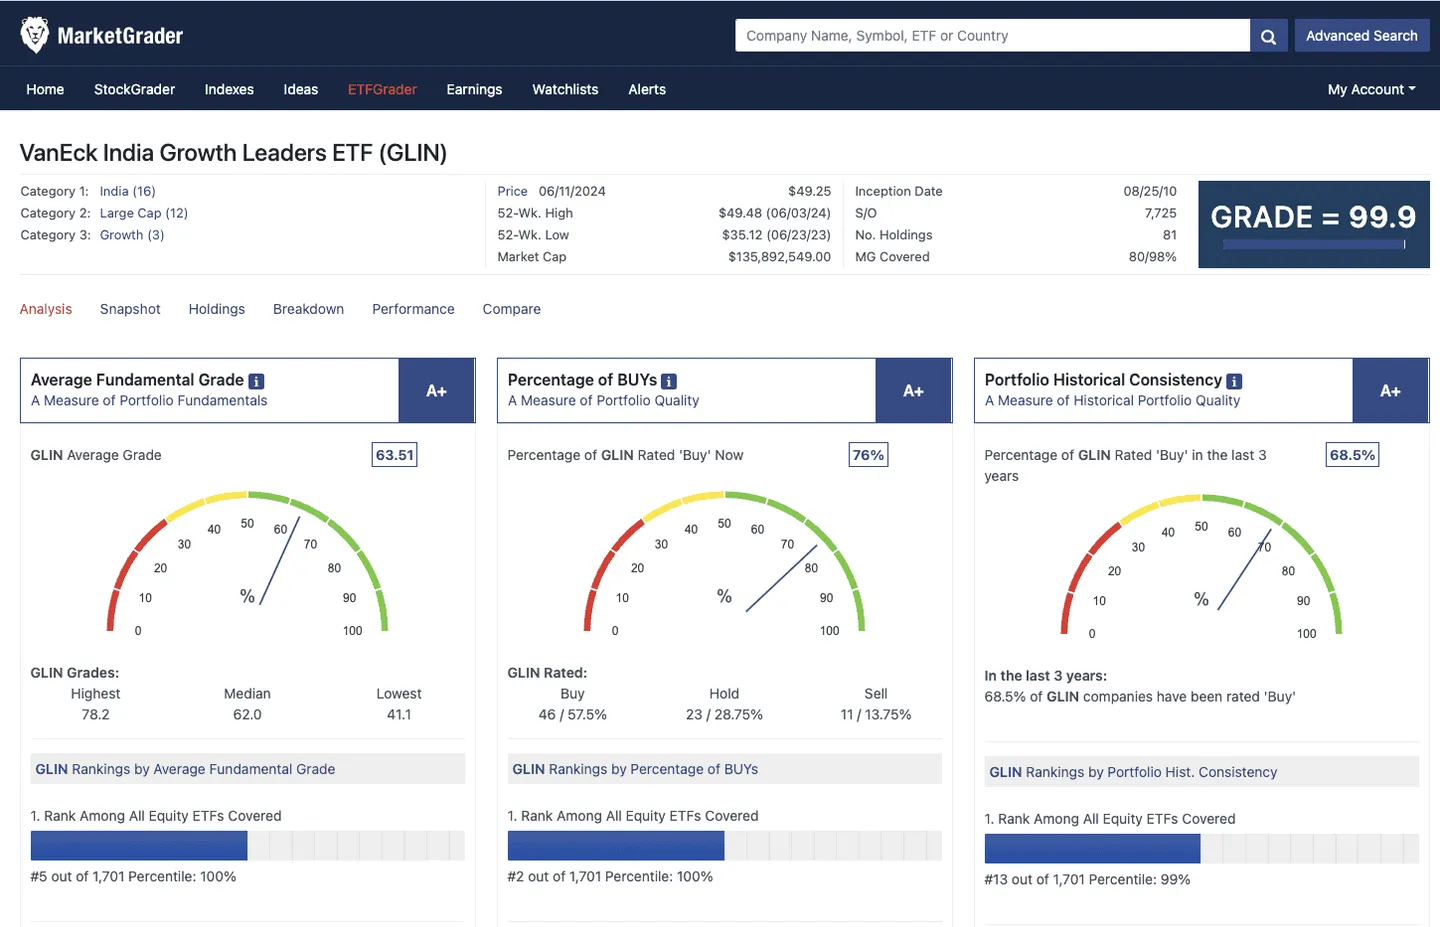This screenshot has height=927, width=1440.
Task: Click the 63.51 average grade value
Action: (x=394, y=455)
